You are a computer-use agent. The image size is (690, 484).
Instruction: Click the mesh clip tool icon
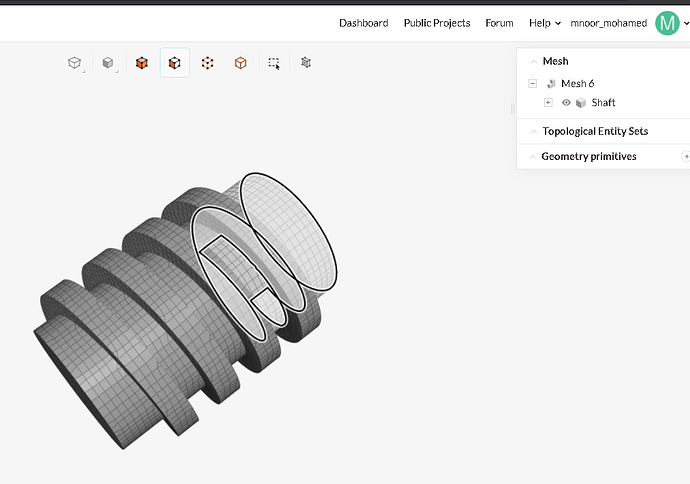click(x=306, y=63)
